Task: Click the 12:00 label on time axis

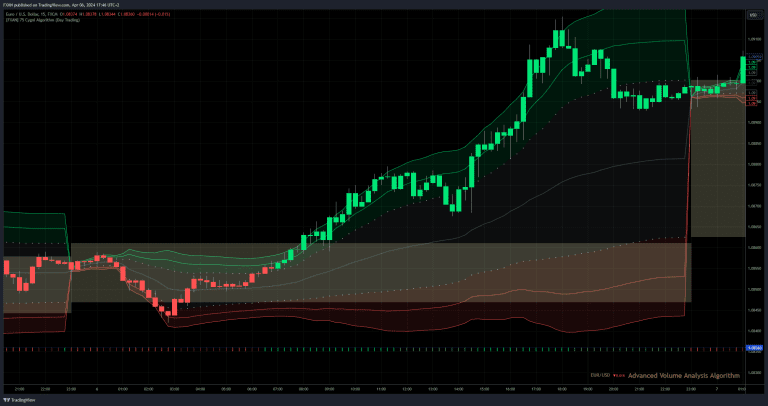Action: pyautogui.click(x=407, y=389)
